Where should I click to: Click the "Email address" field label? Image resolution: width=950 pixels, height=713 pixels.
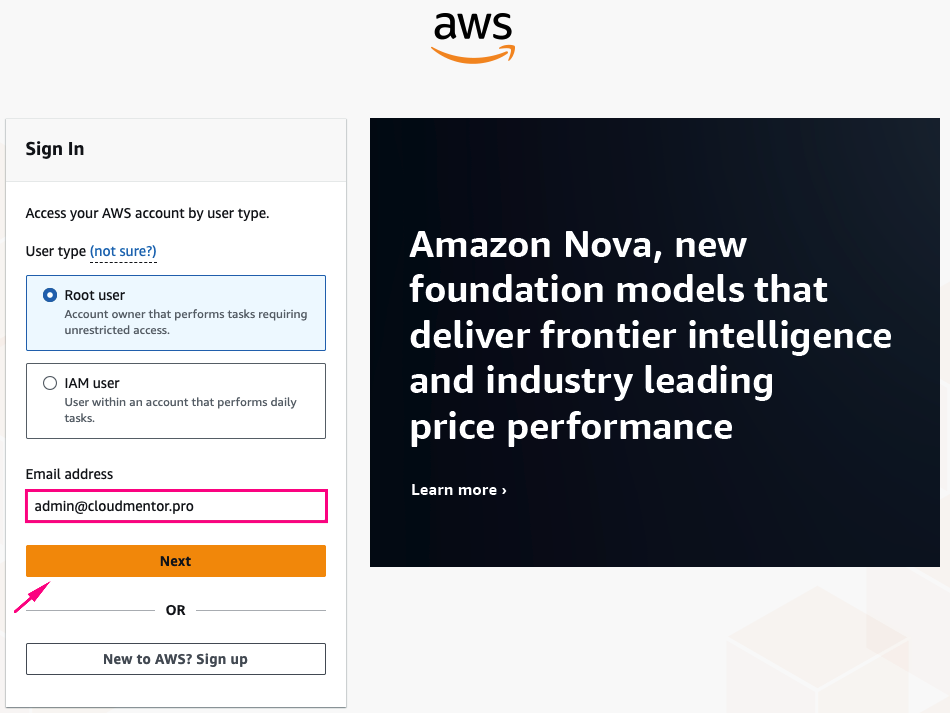tap(69, 474)
